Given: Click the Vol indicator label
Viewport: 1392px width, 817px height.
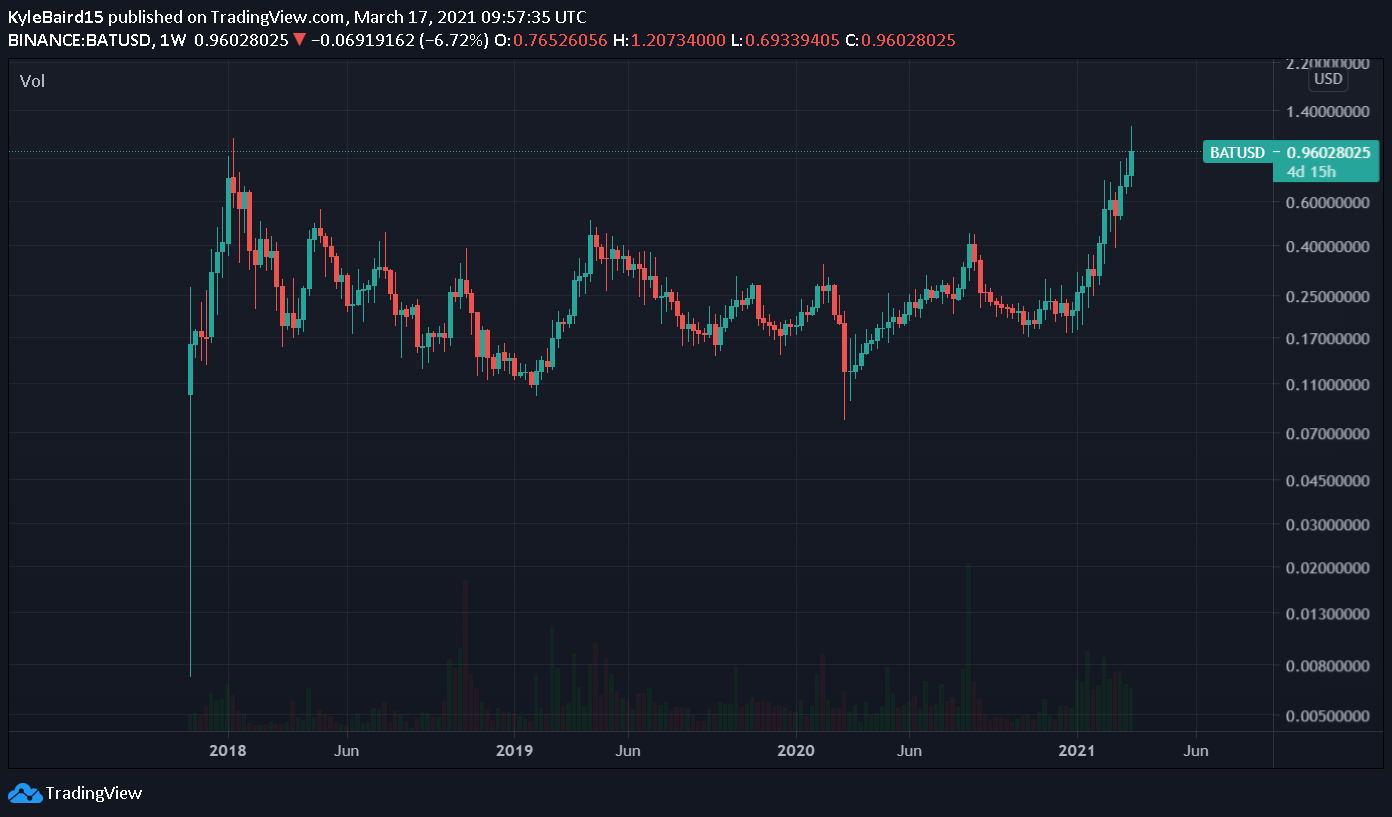Looking at the screenshot, I should pyautogui.click(x=33, y=81).
